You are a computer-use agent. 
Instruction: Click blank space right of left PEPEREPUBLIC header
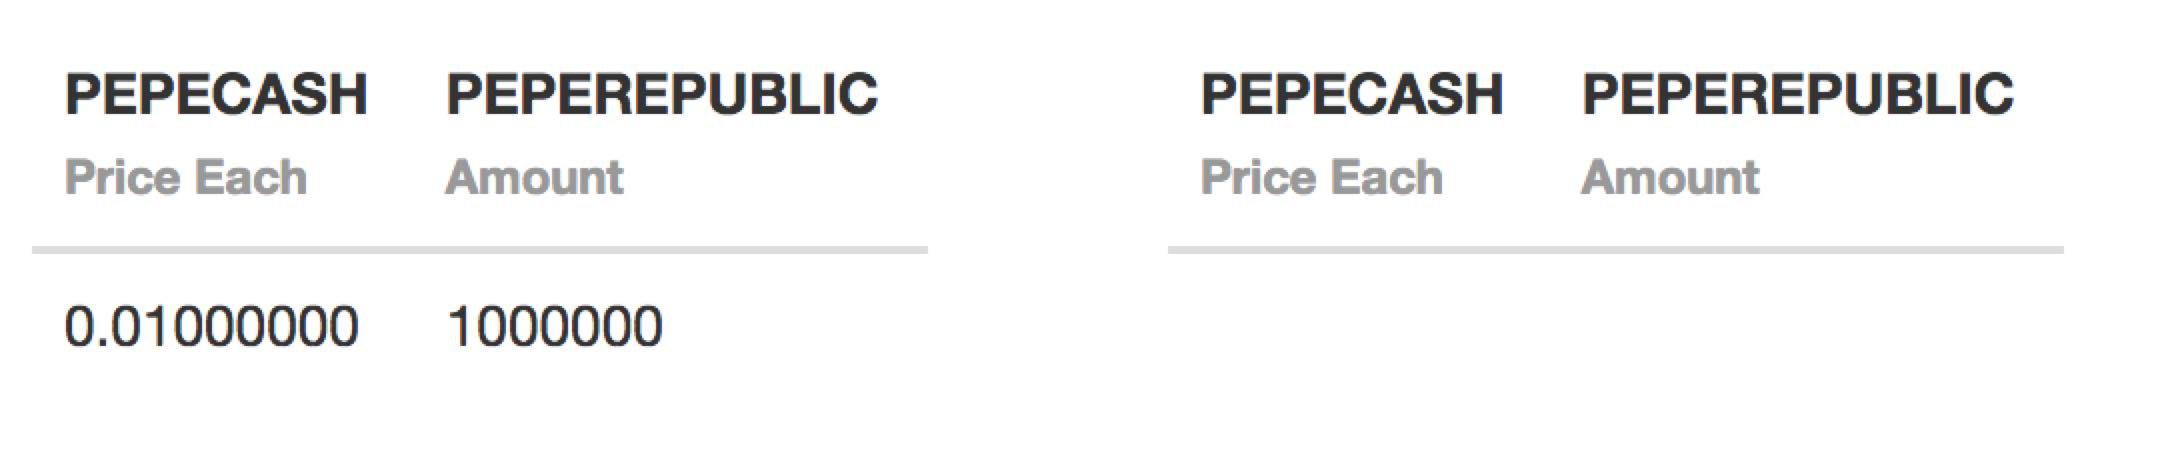pos(903,94)
